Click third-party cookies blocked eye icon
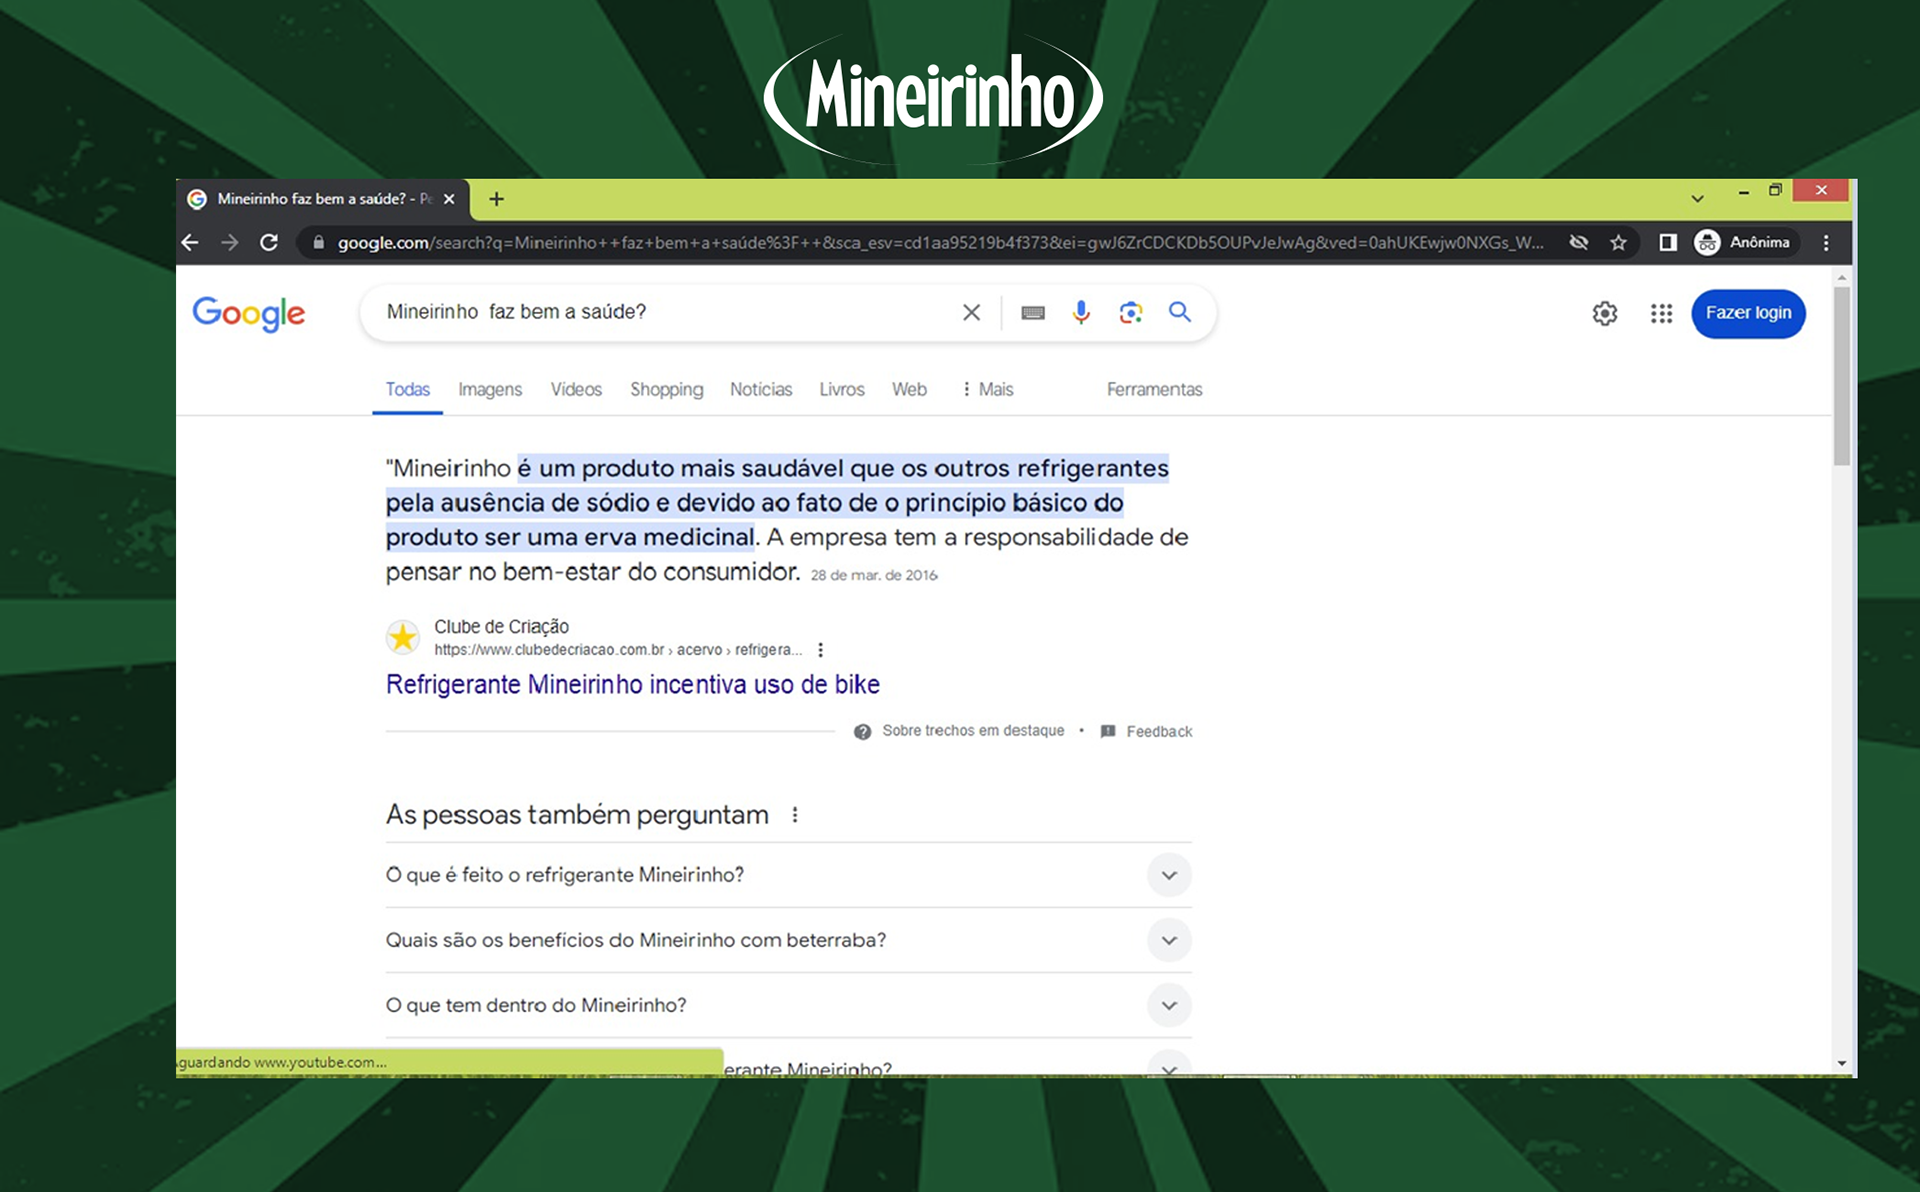This screenshot has width=1920, height=1192. pos(1579,243)
